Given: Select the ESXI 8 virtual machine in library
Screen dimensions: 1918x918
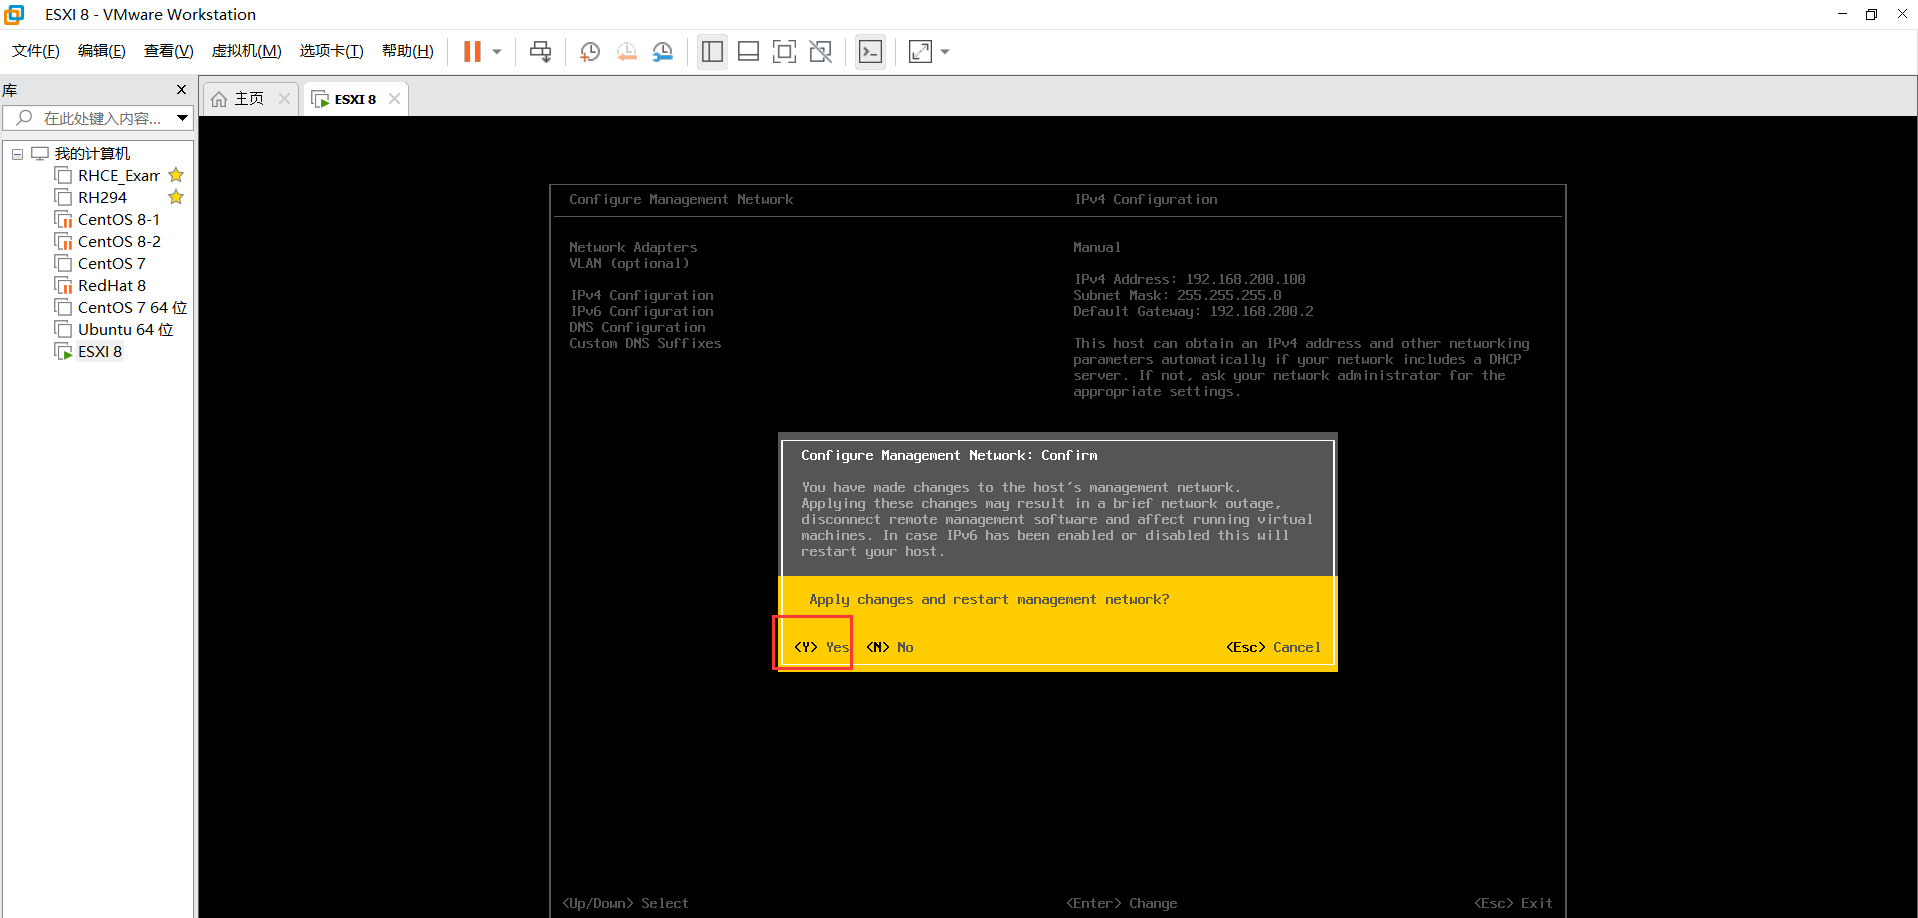Looking at the screenshot, I should 100,351.
